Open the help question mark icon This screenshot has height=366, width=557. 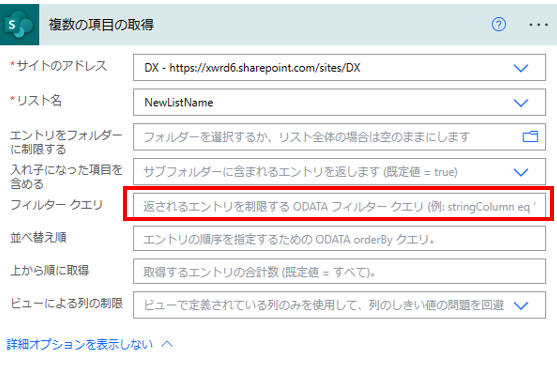coord(499,25)
